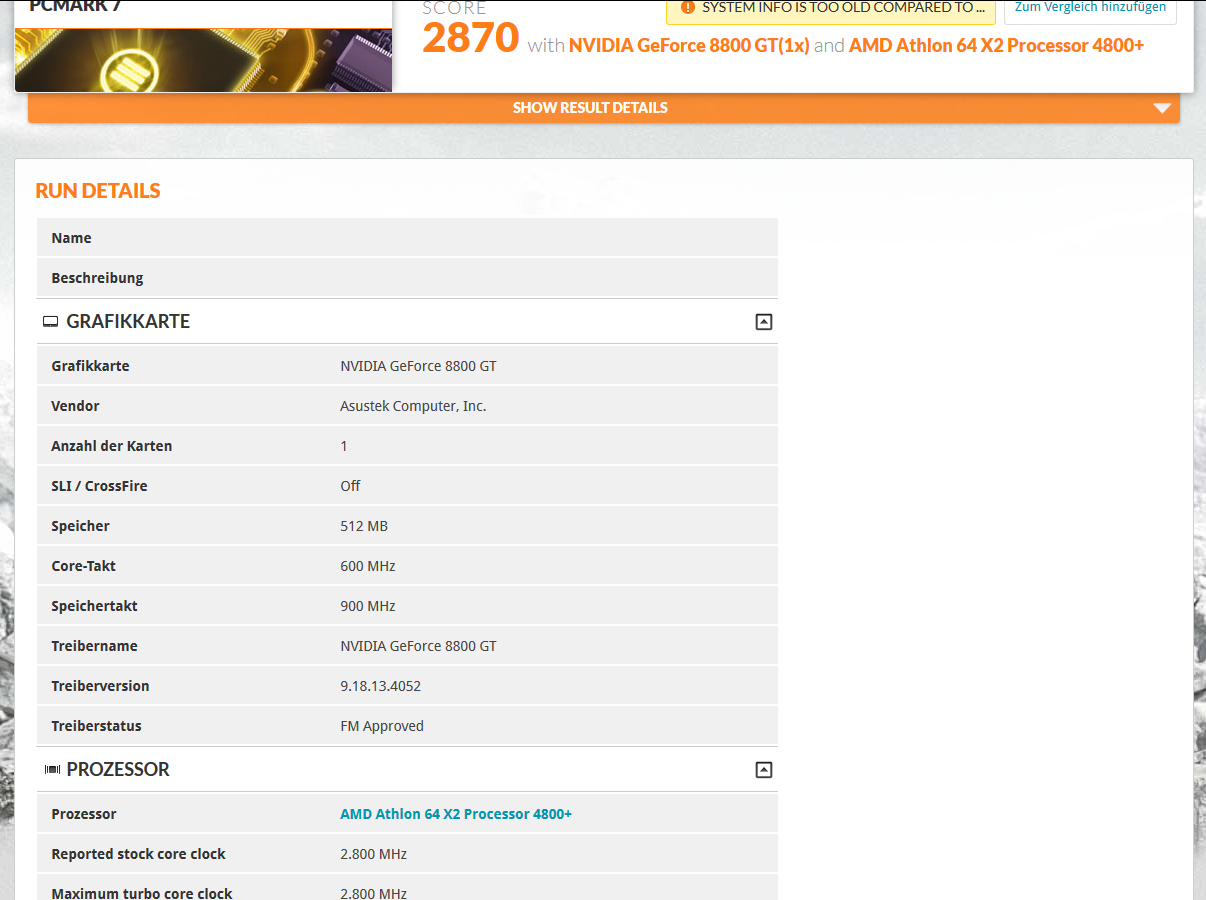Click the Name input row
The image size is (1206, 900).
[407, 237]
